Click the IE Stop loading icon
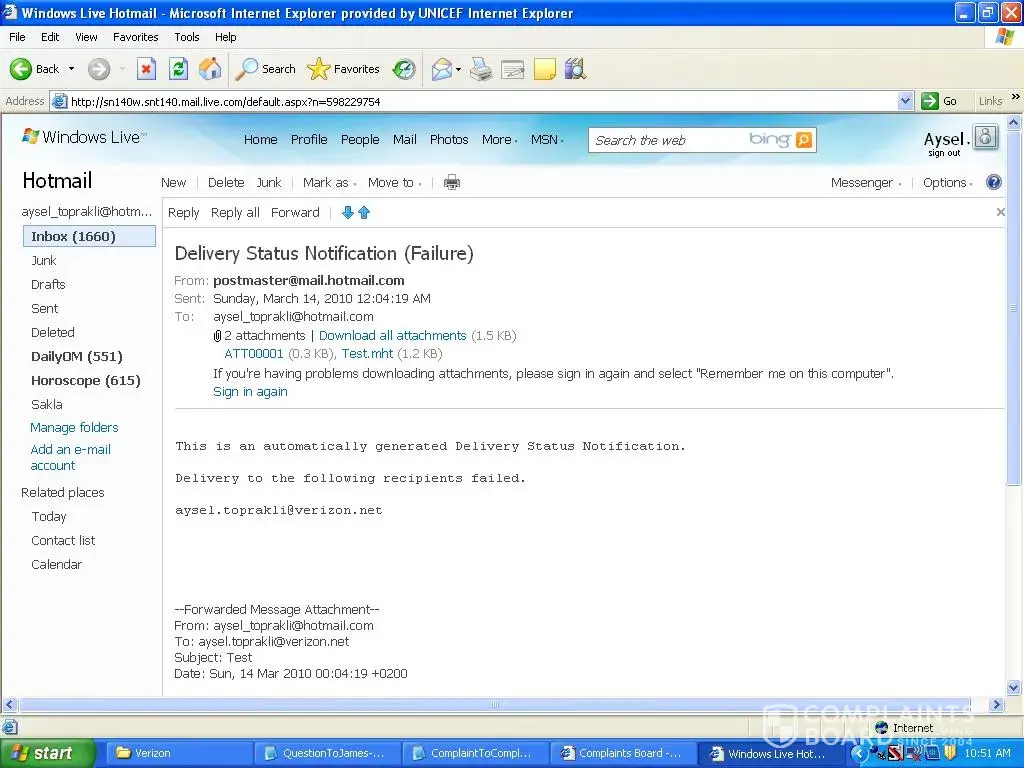This screenshot has height=768, width=1024. pos(146,69)
